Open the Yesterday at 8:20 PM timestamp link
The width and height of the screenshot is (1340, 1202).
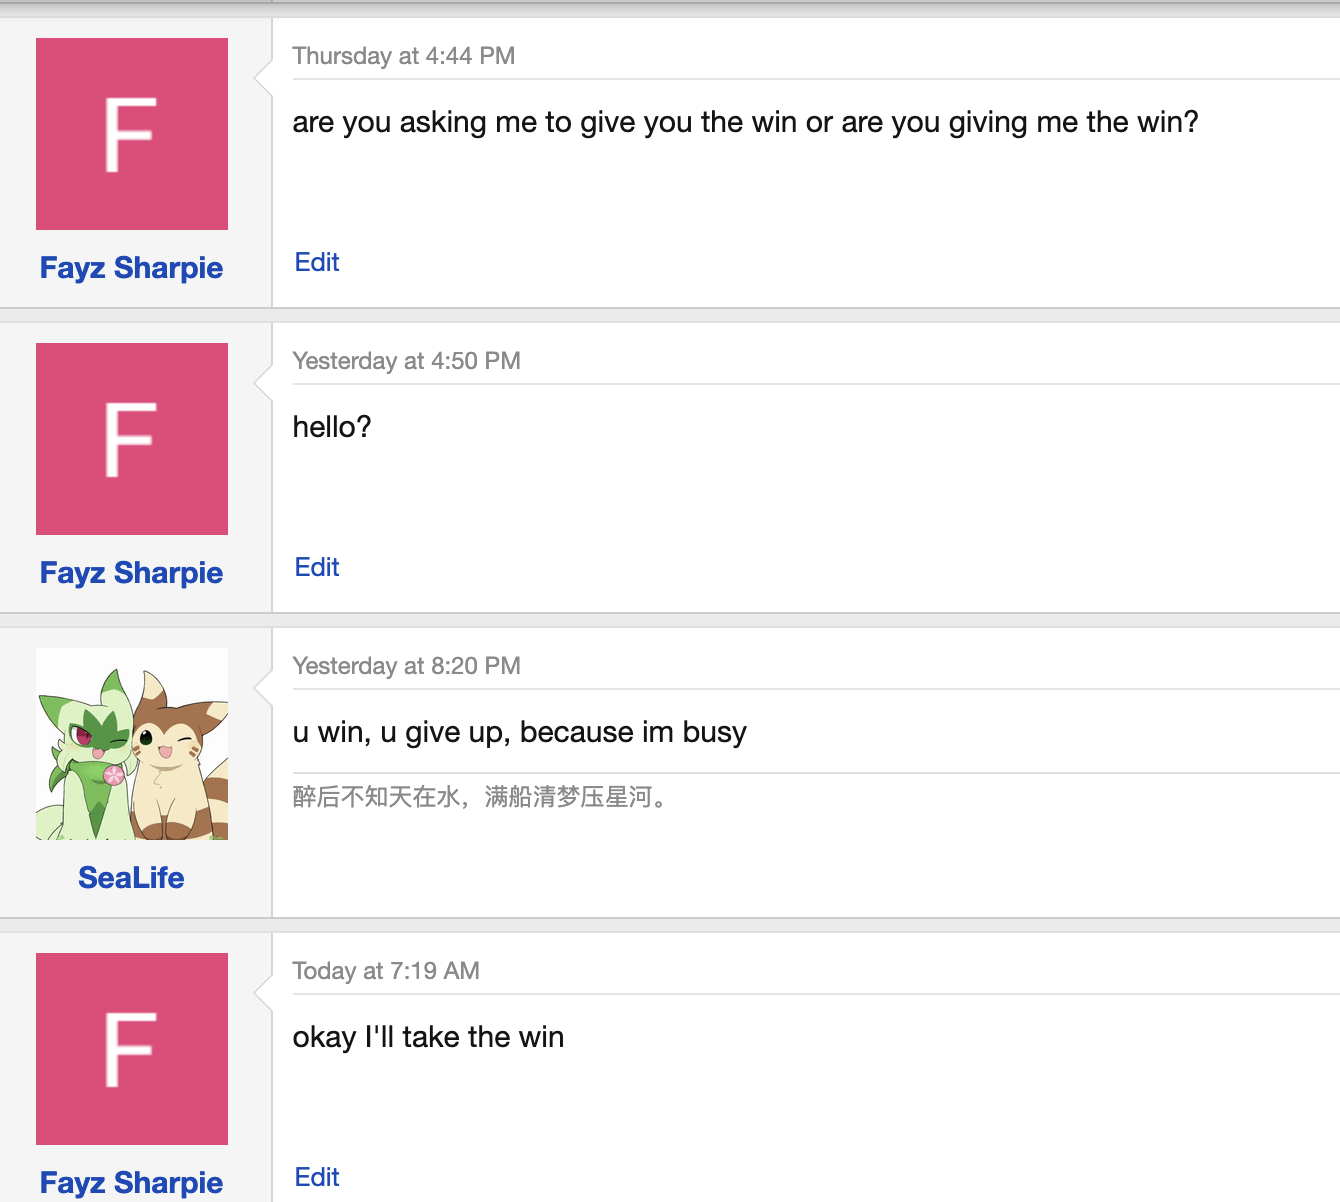[x=406, y=665]
